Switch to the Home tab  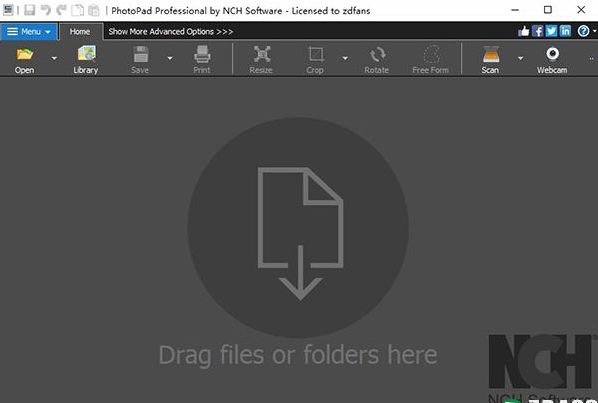(80, 32)
